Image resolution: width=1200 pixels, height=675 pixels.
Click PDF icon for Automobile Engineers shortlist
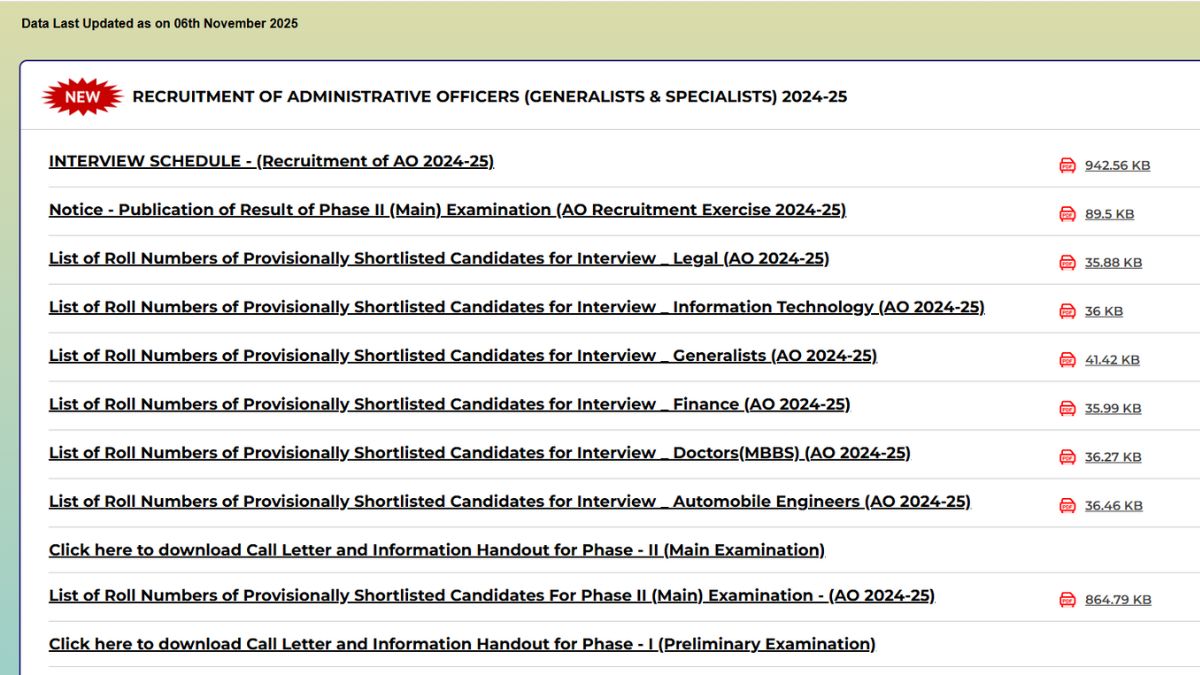click(x=1067, y=506)
